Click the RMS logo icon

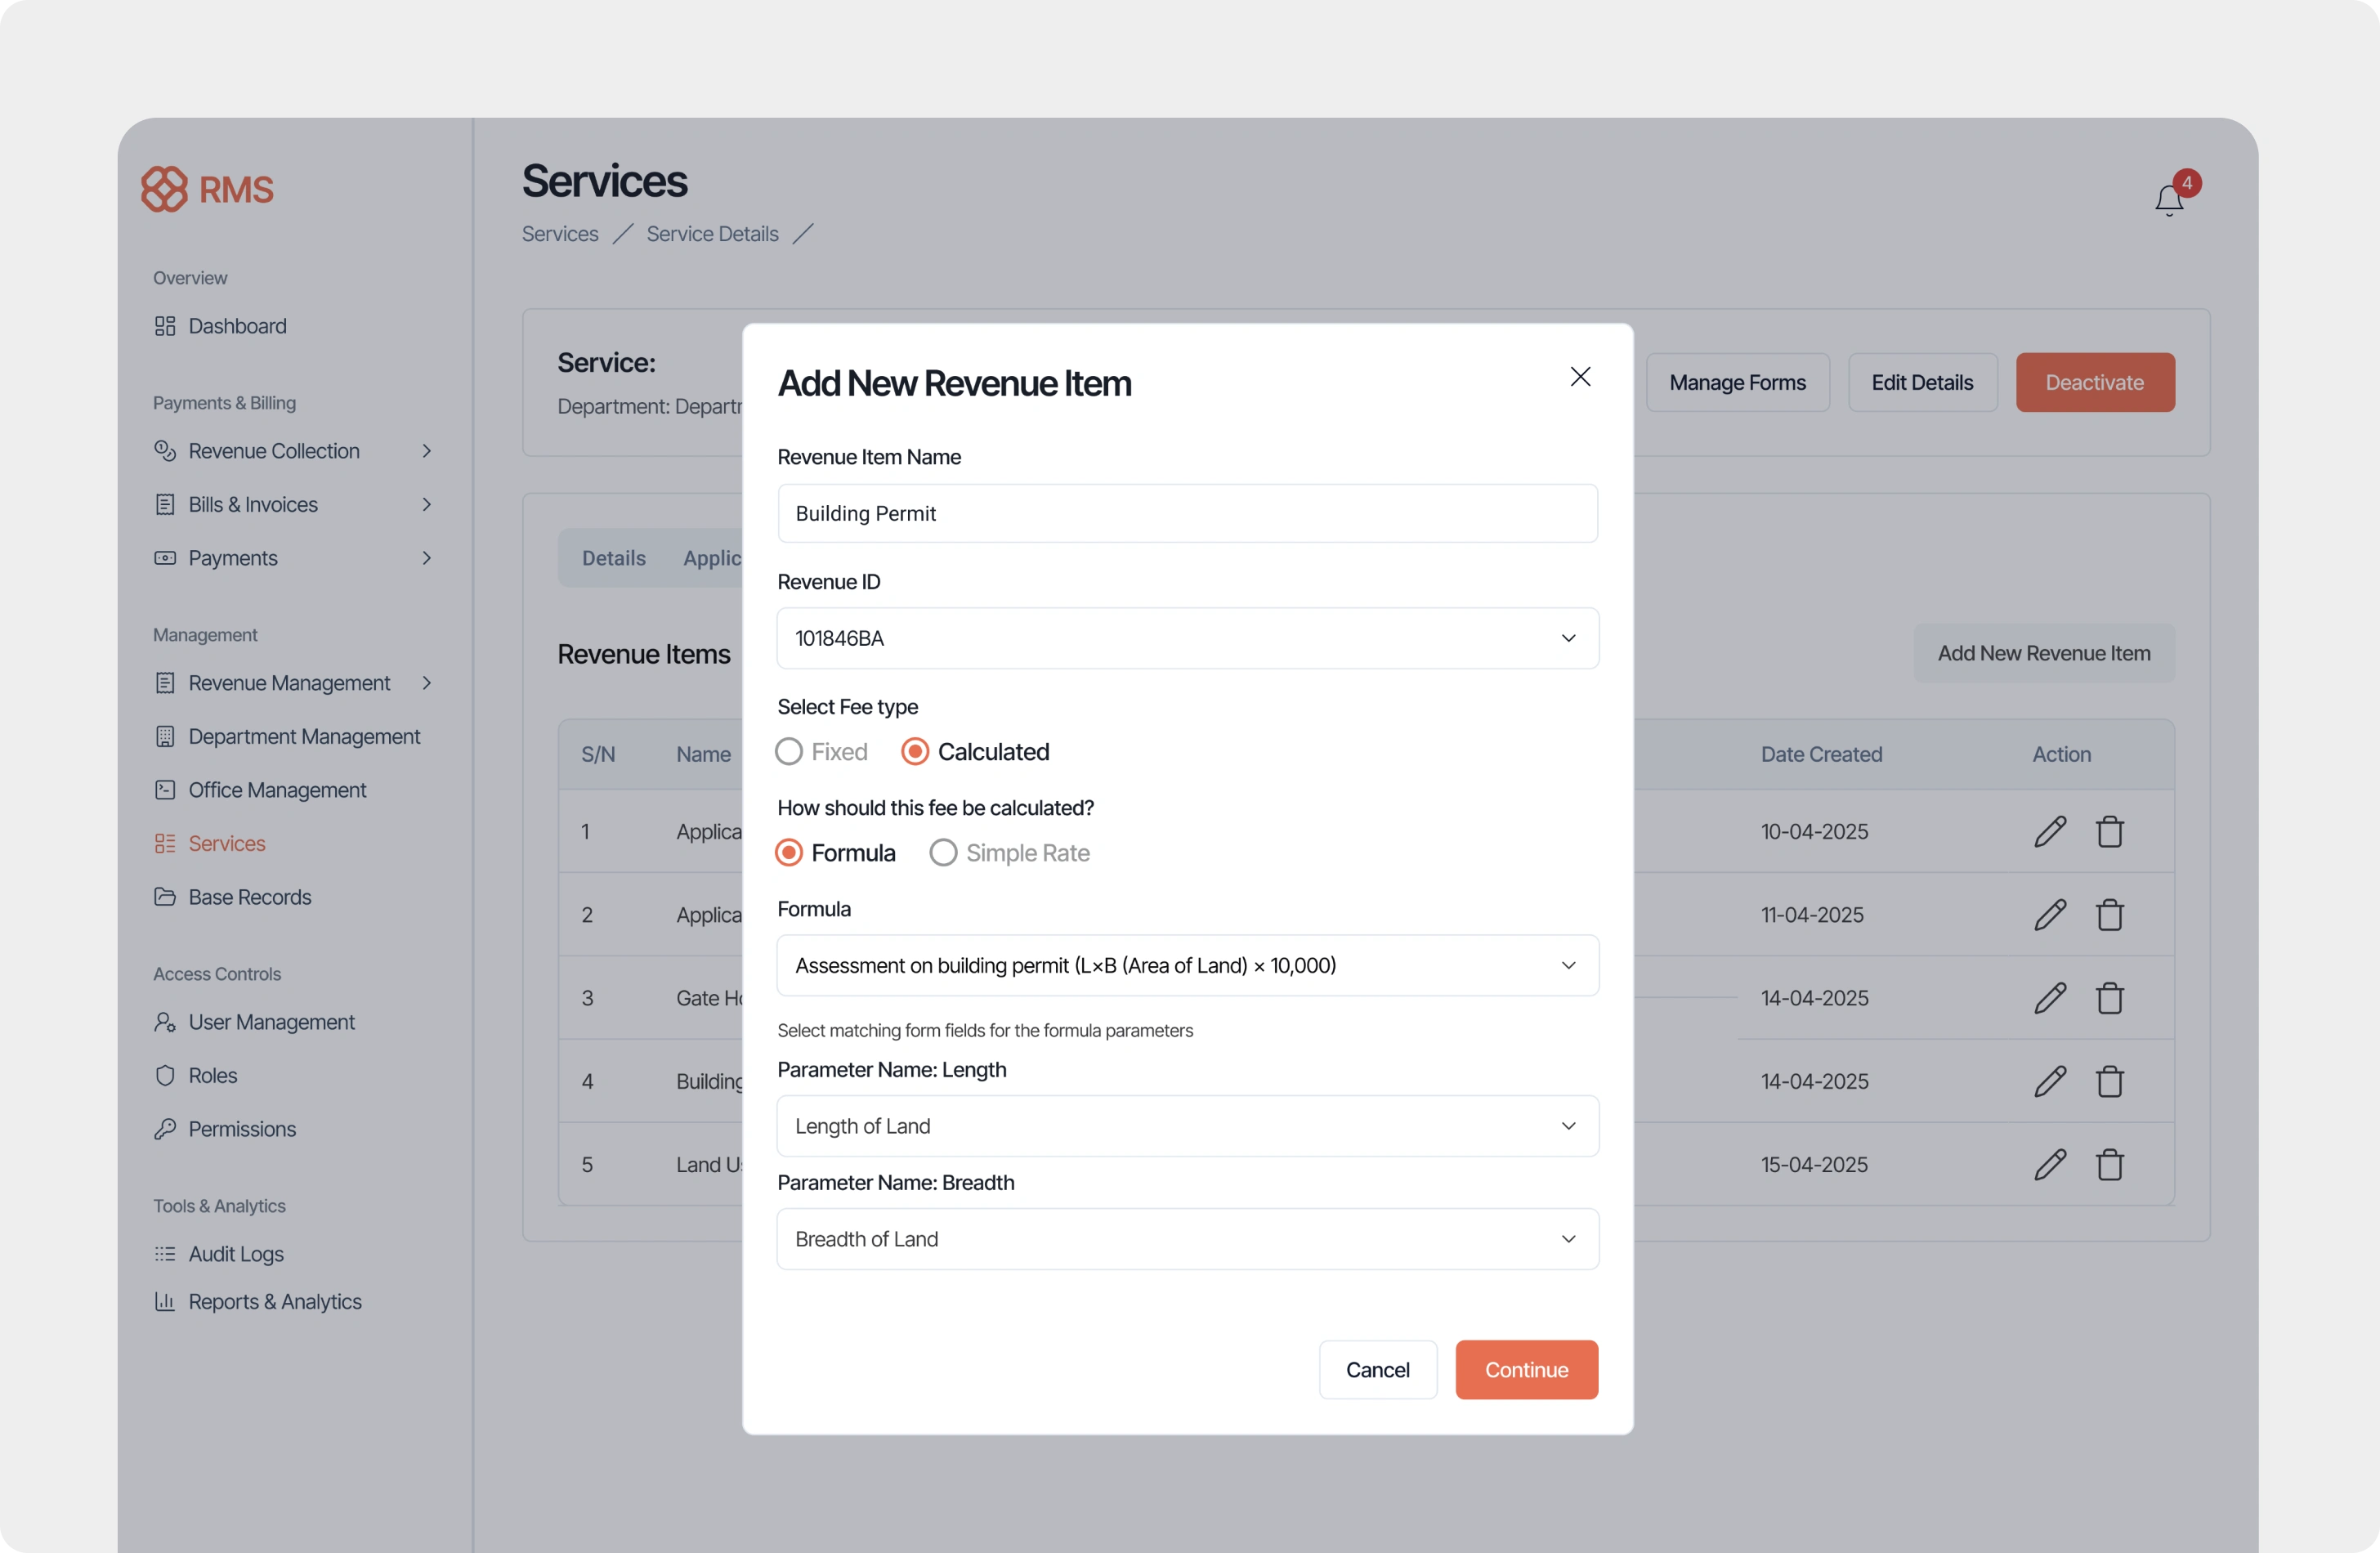coord(165,189)
